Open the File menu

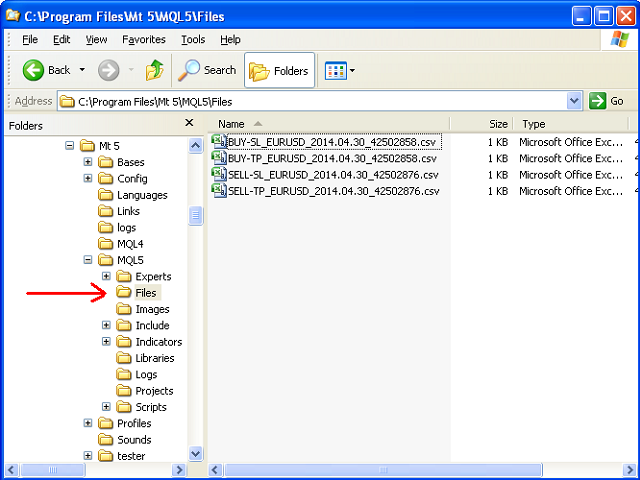click(x=30, y=40)
